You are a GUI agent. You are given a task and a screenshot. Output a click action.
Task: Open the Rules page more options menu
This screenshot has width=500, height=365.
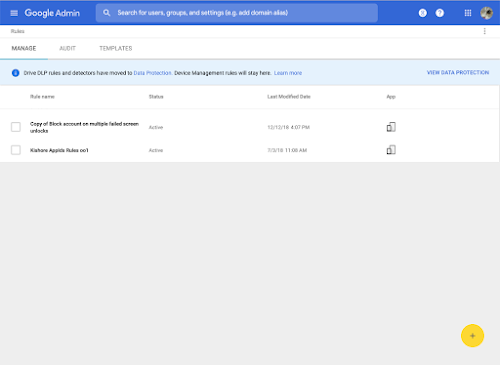(484, 31)
